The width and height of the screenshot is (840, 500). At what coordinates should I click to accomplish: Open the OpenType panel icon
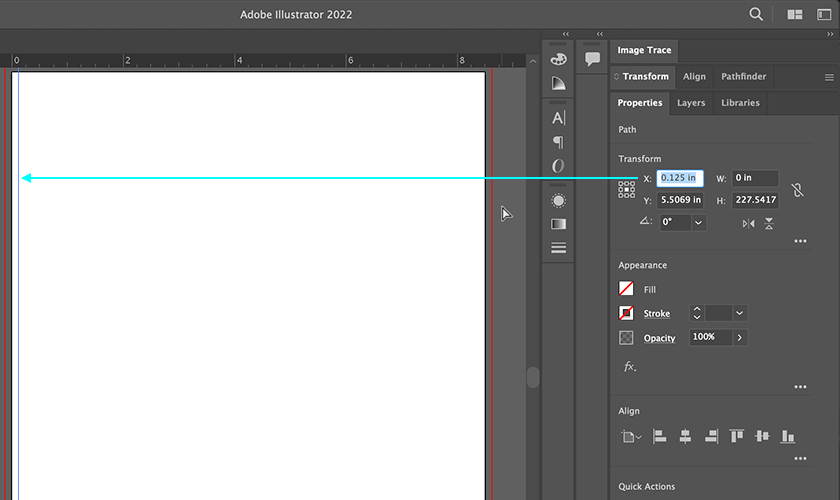tap(558, 166)
